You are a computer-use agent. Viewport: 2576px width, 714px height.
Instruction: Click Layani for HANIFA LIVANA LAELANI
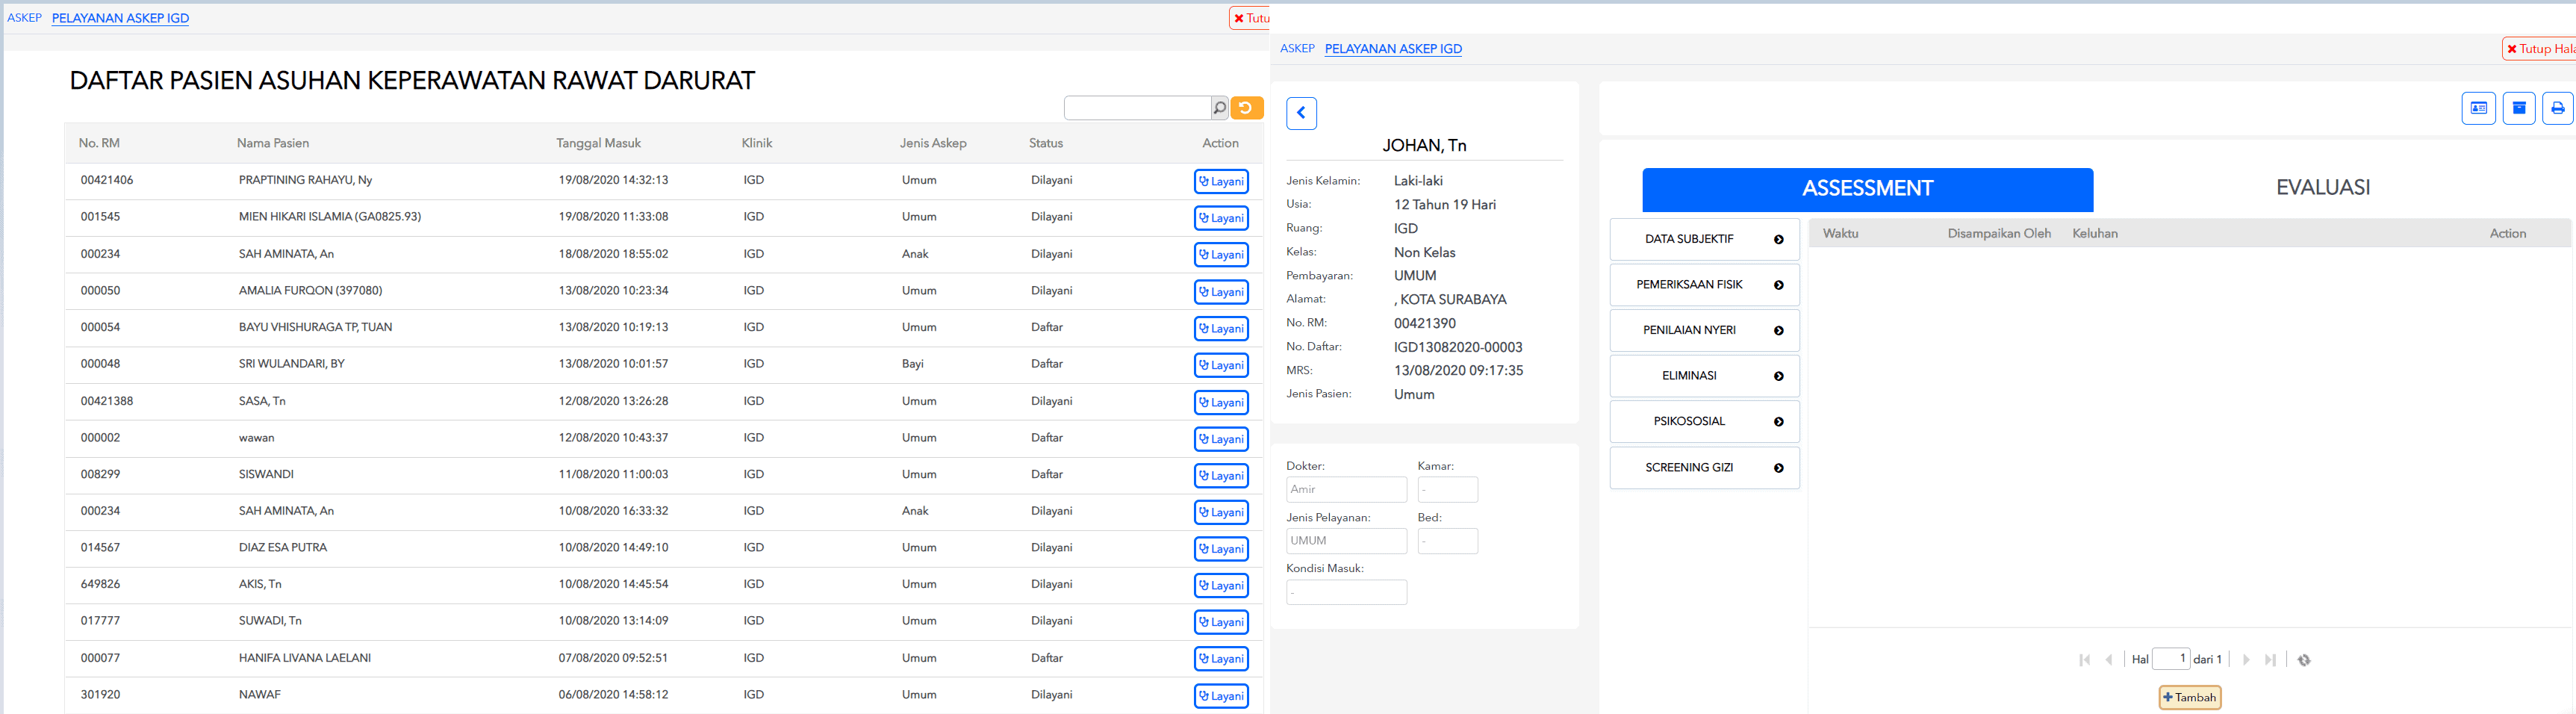(1221, 659)
